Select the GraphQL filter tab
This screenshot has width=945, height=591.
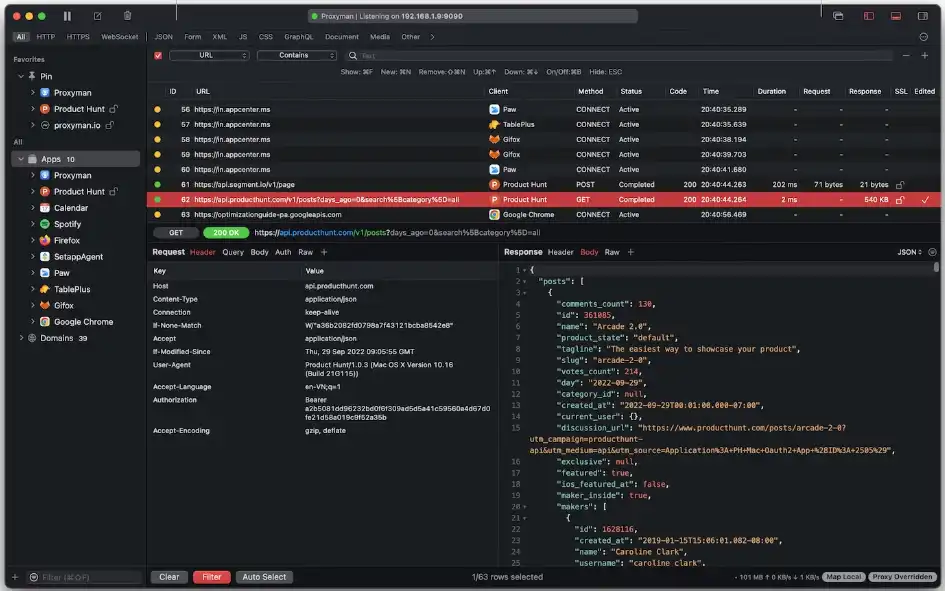(x=298, y=37)
